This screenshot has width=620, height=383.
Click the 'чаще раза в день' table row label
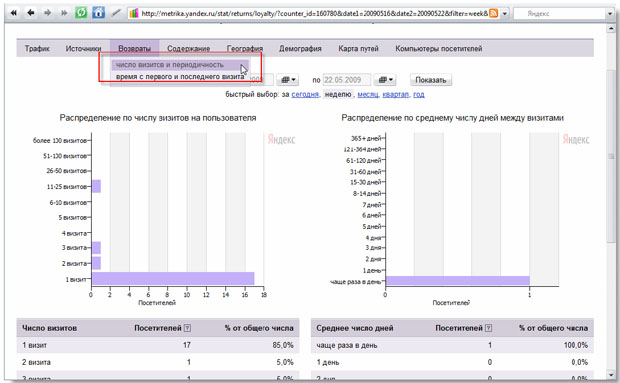coord(347,345)
